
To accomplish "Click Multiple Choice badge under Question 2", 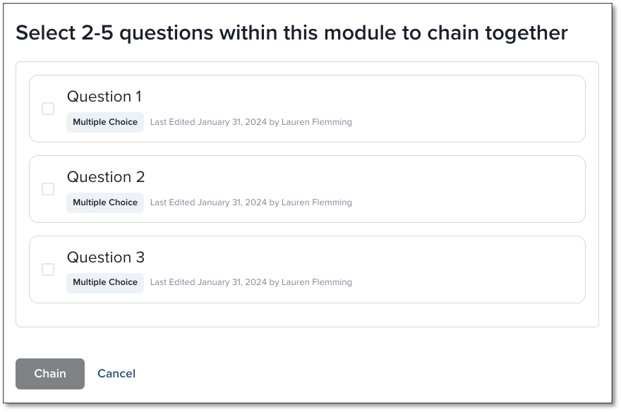I will pos(105,202).
